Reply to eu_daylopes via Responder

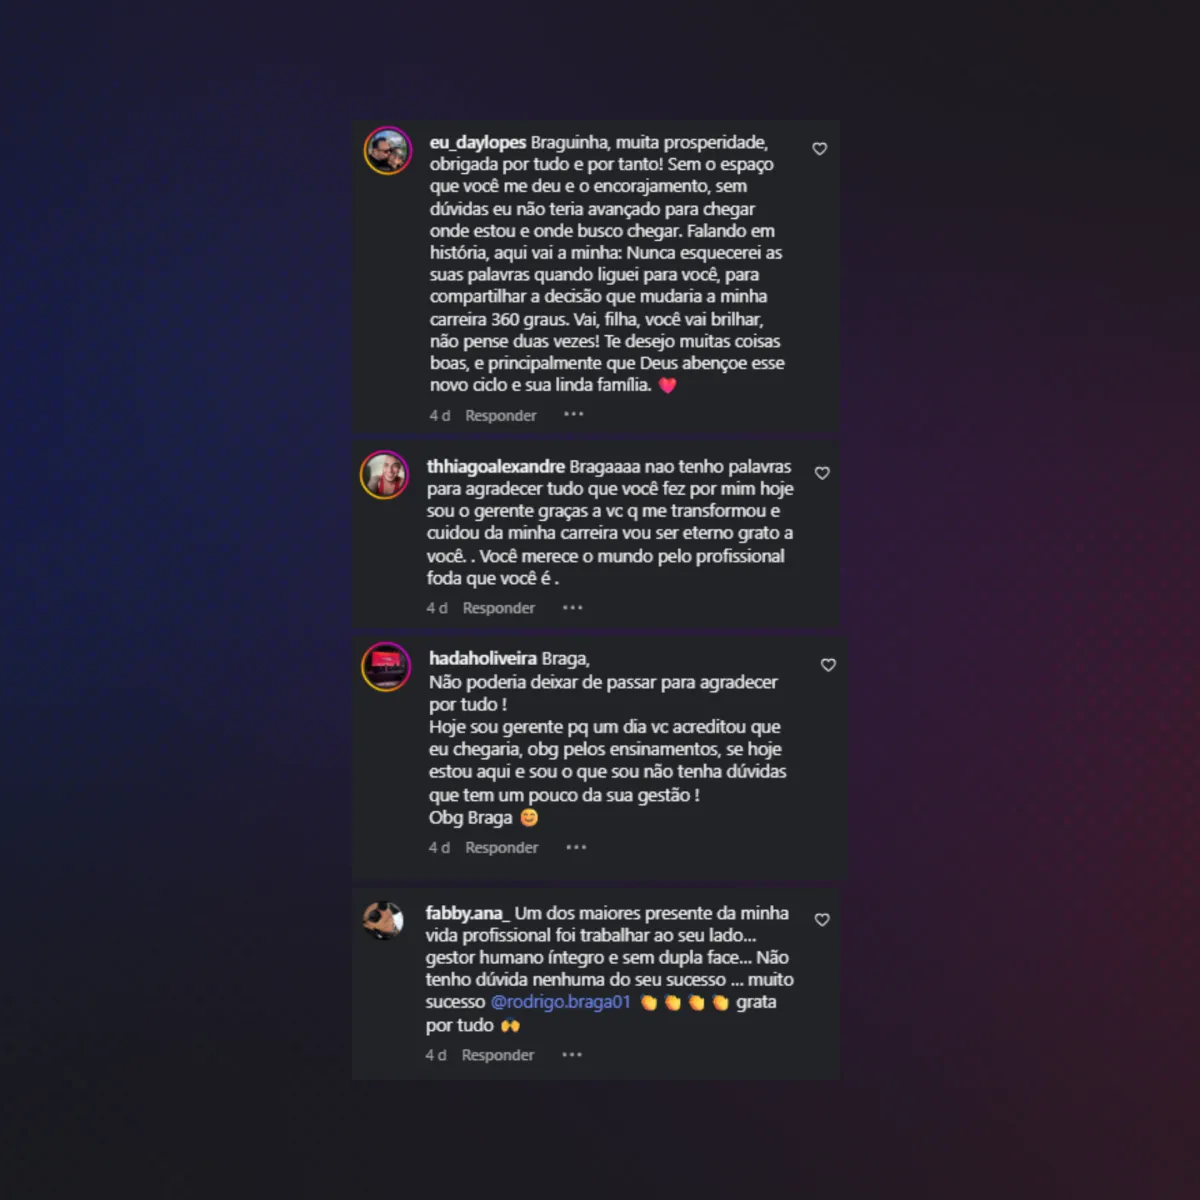tap(501, 415)
